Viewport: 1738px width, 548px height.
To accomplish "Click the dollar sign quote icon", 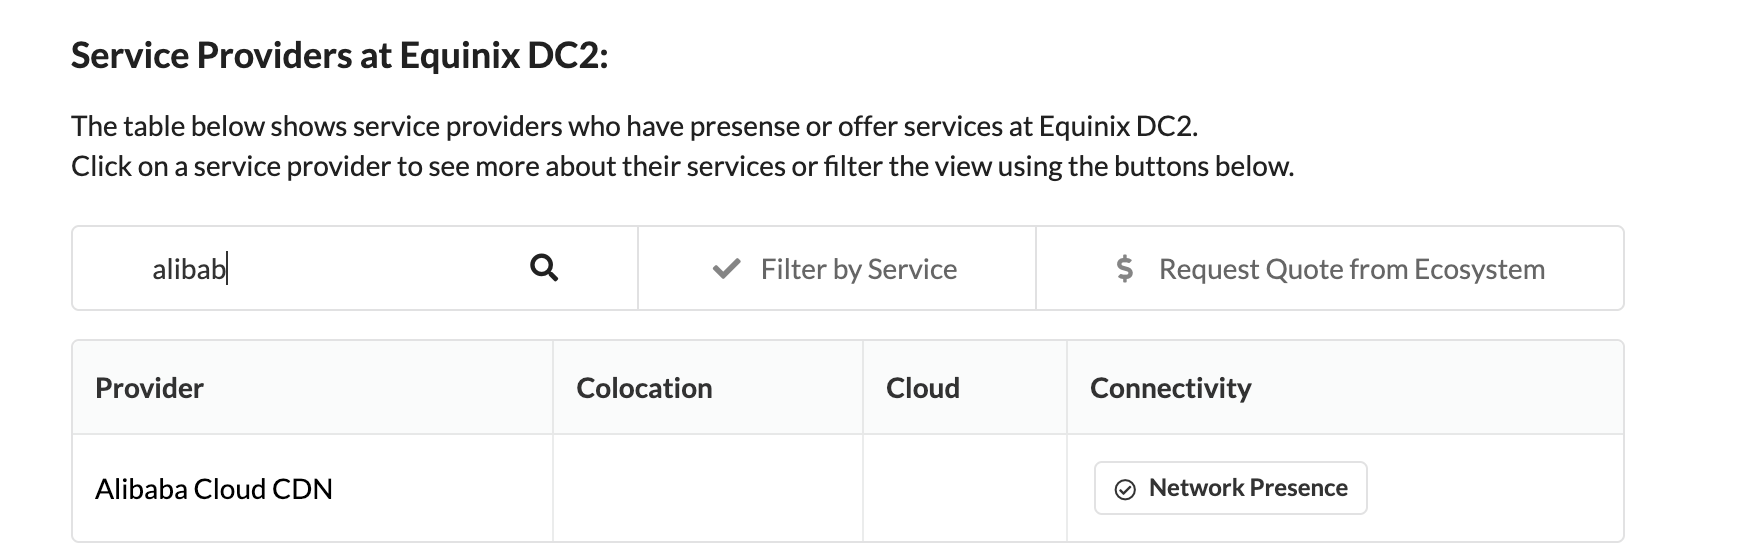I will [x=1125, y=268].
